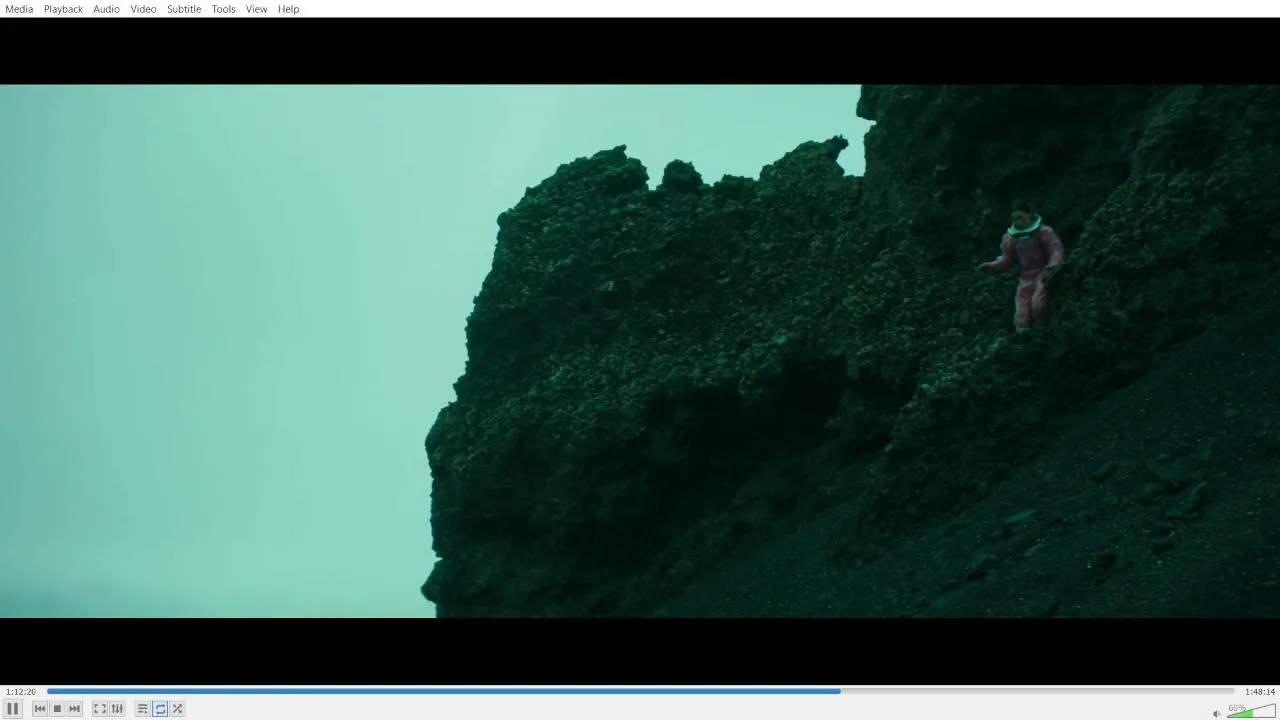Open the Playback menu

[x=63, y=9]
